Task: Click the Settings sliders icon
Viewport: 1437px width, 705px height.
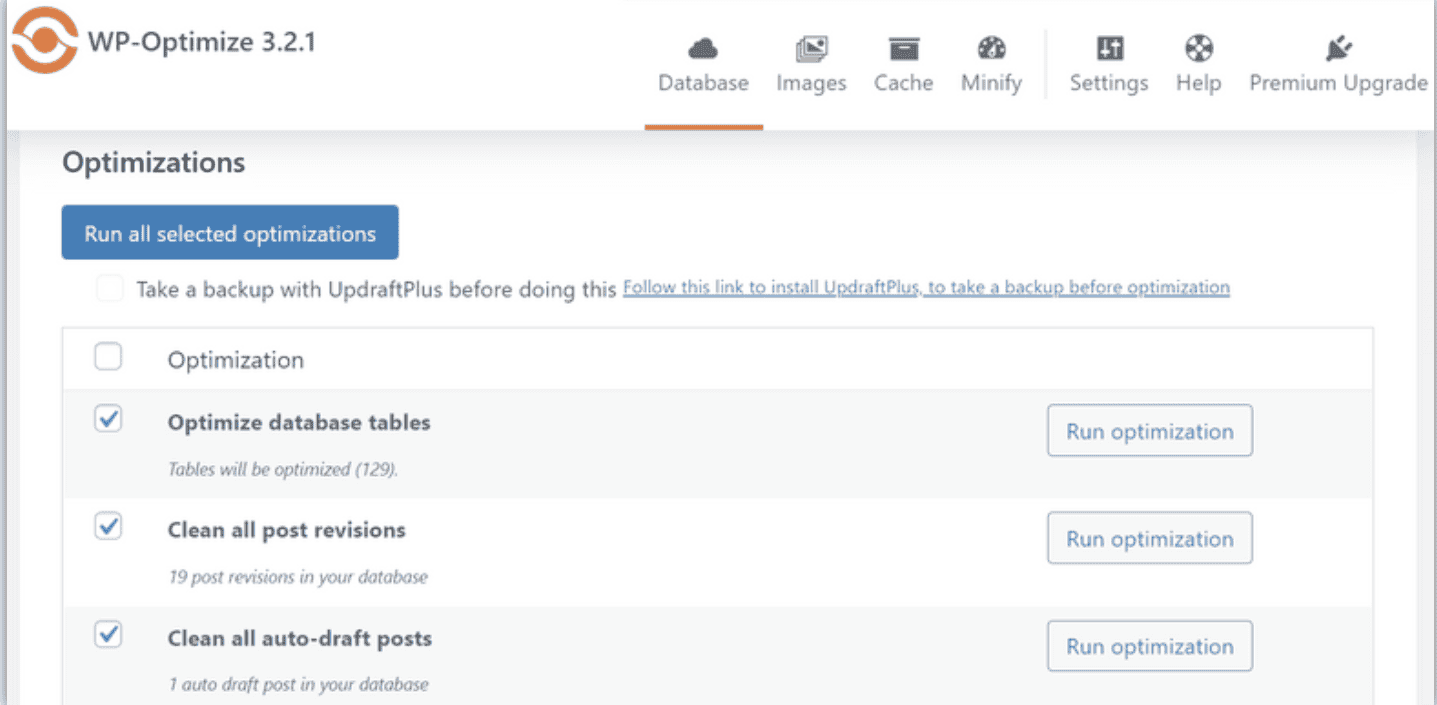Action: 1109,47
